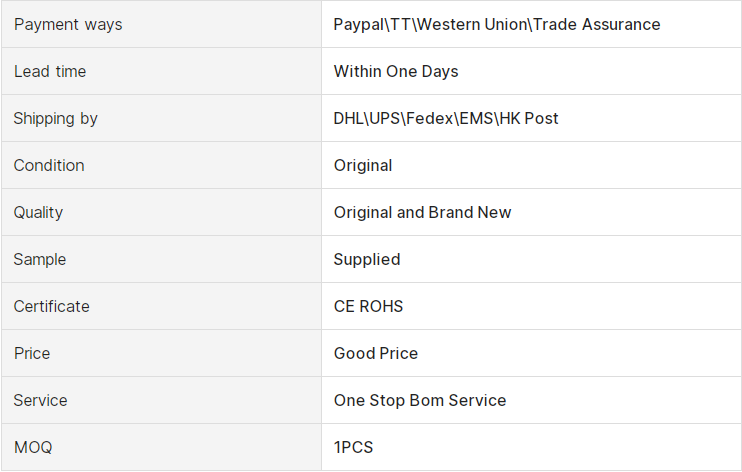Click the "MOQ" row label

tap(33, 447)
